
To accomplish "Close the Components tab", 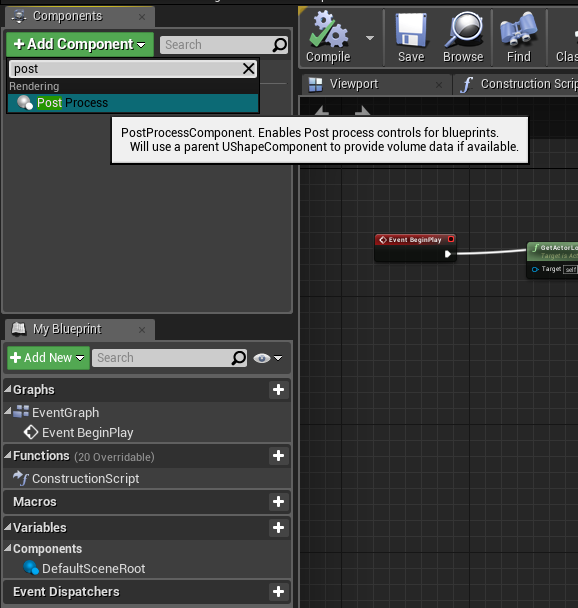I will point(142,17).
